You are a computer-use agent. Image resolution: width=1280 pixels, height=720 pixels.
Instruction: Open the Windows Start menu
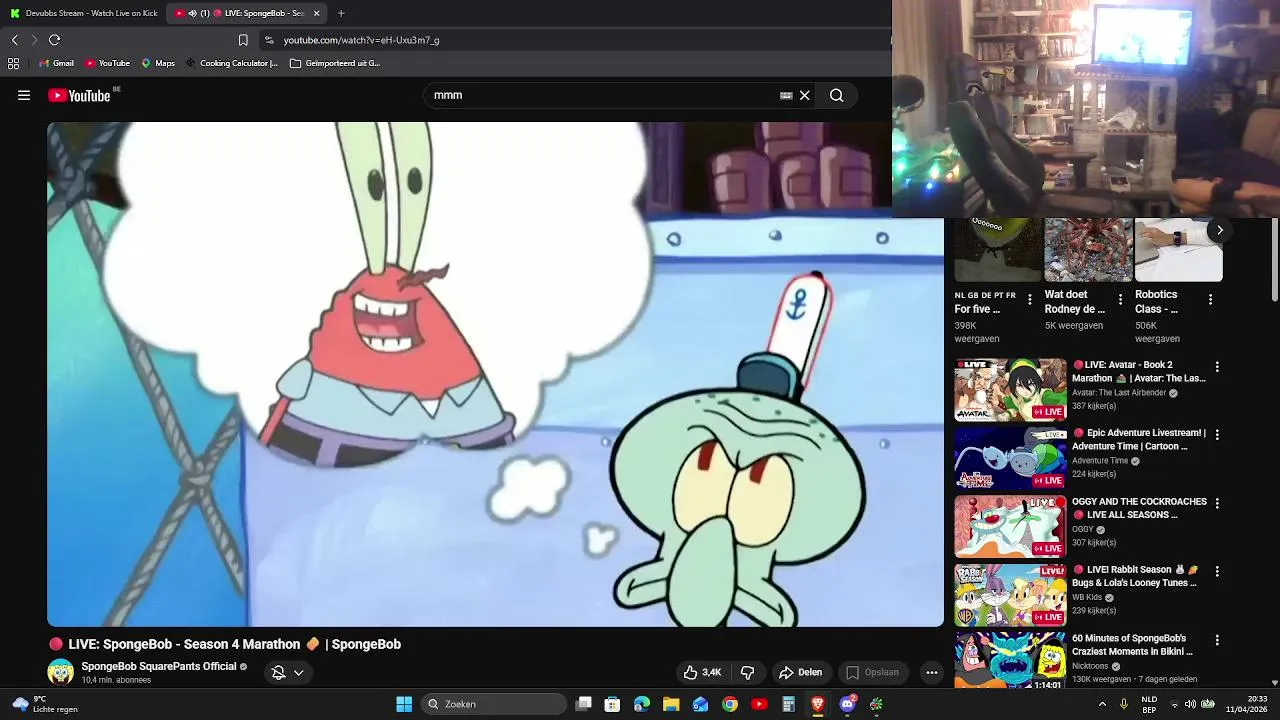point(404,704)
